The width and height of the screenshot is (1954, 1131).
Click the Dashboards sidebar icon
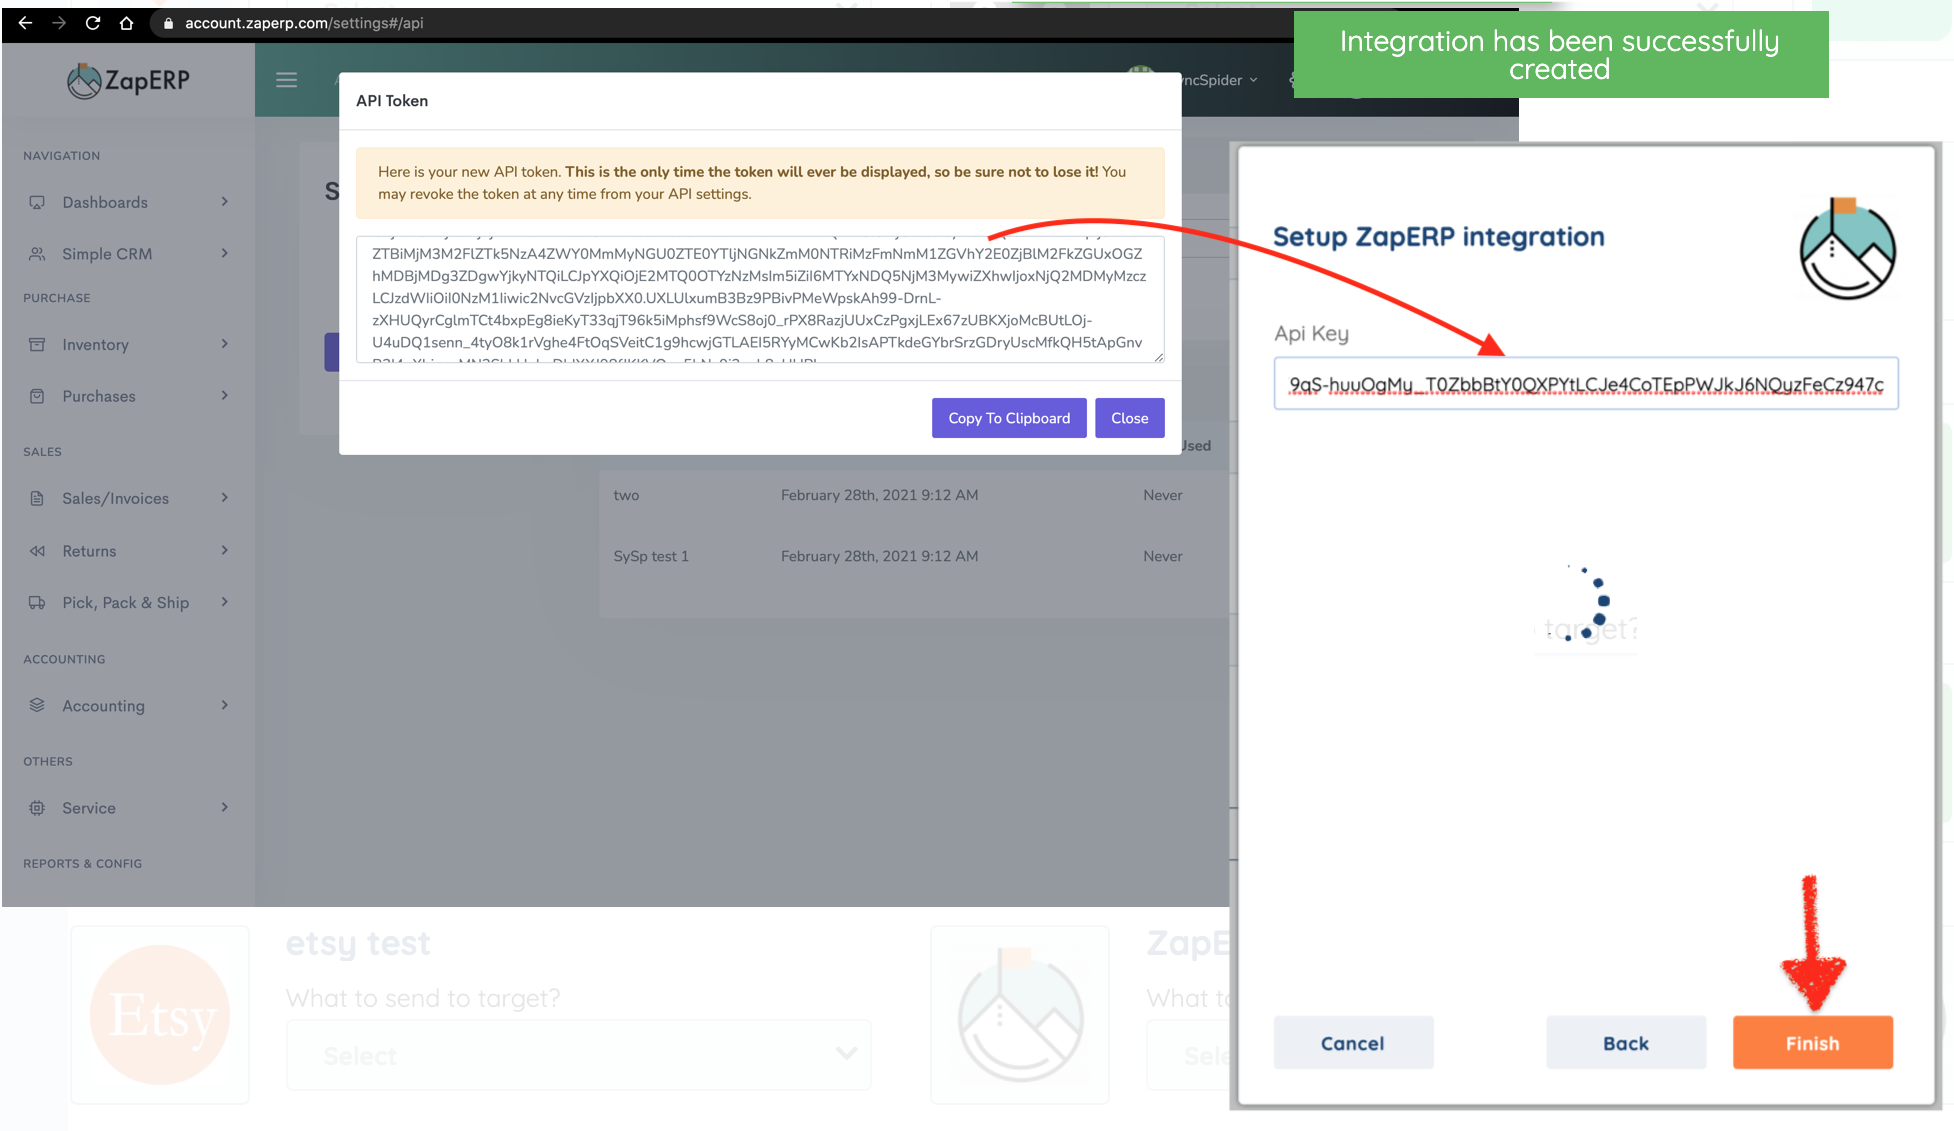(x=37, y=202)
